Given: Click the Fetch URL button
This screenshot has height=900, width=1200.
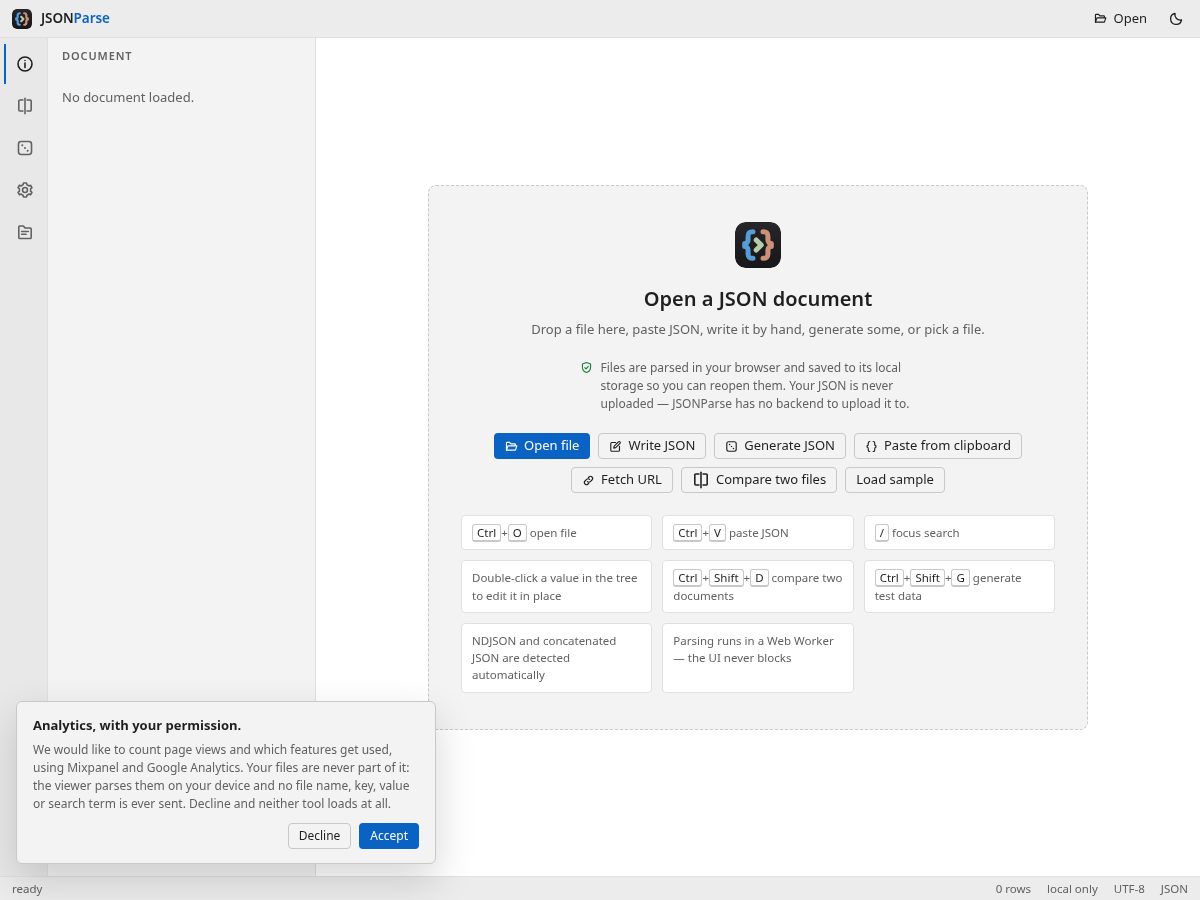Looking at the screenshot, I should (622, 480).
